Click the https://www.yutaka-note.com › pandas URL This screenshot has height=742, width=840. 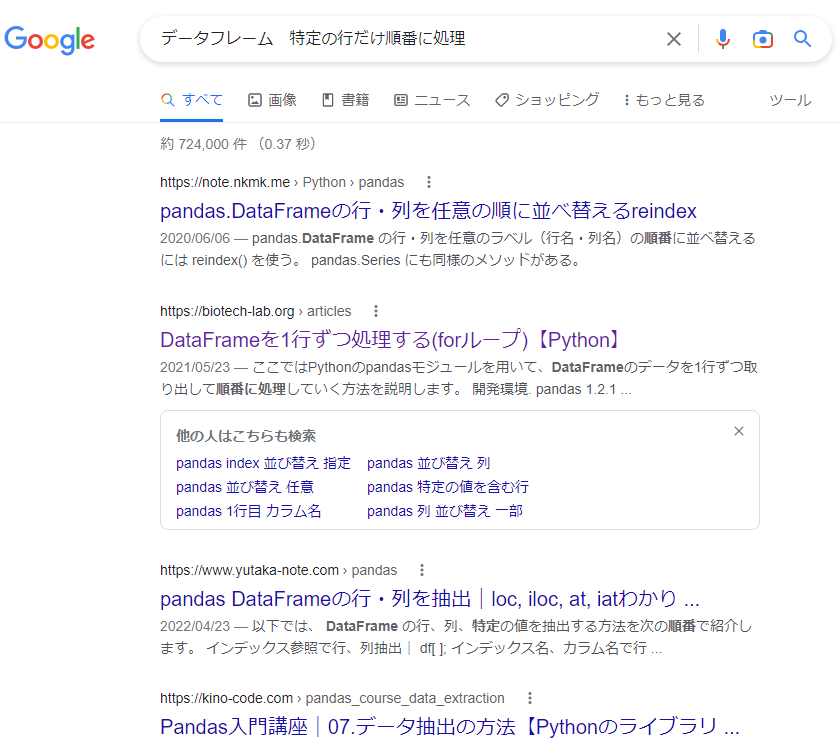[279, 570]
